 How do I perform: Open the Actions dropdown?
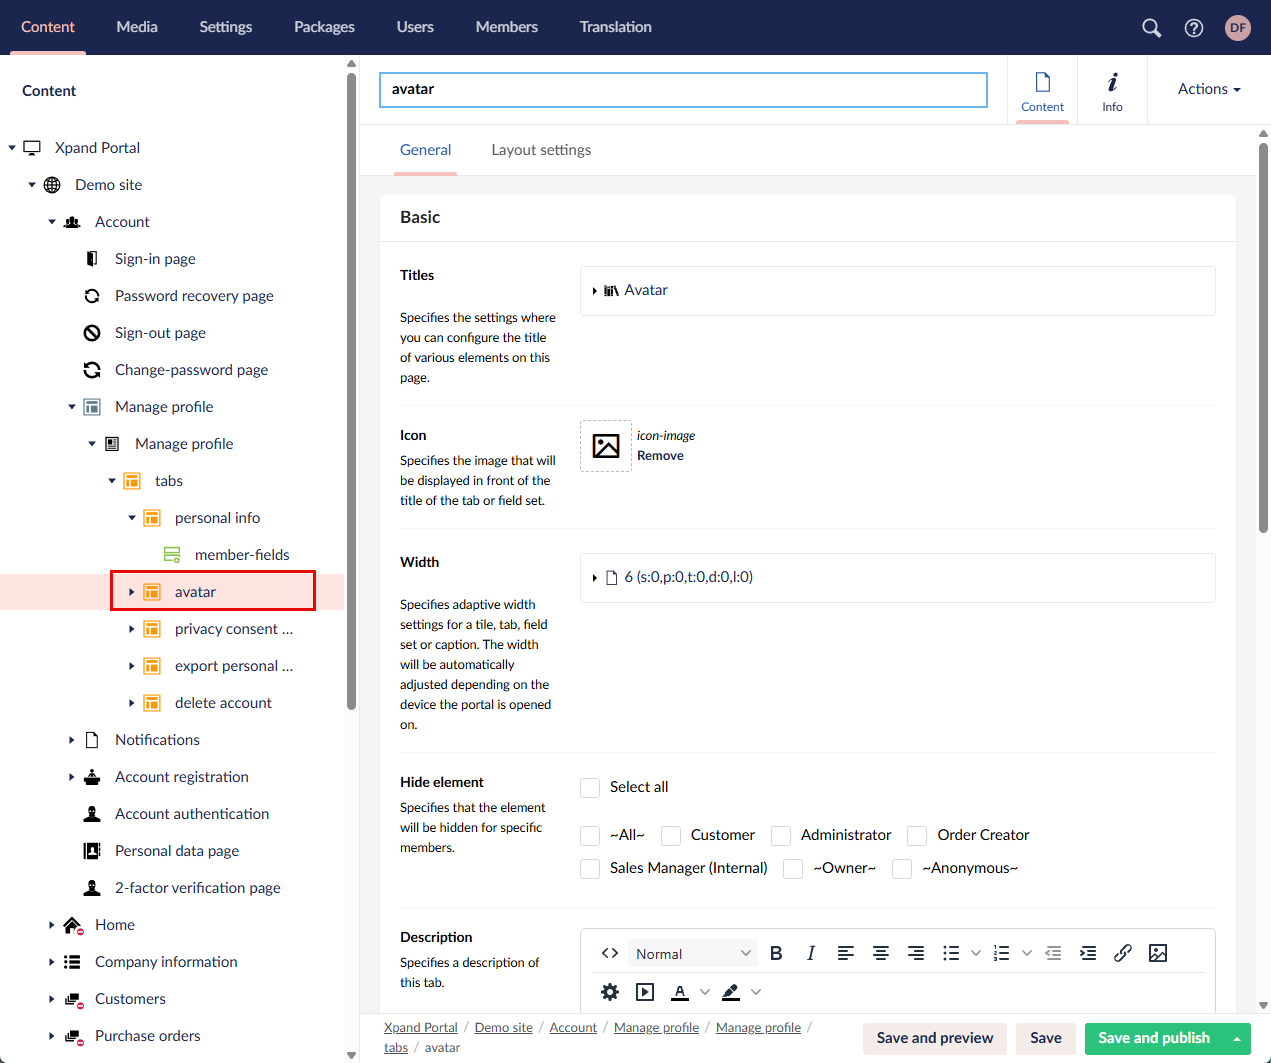pyautogui.click(x=1208, y=89)
